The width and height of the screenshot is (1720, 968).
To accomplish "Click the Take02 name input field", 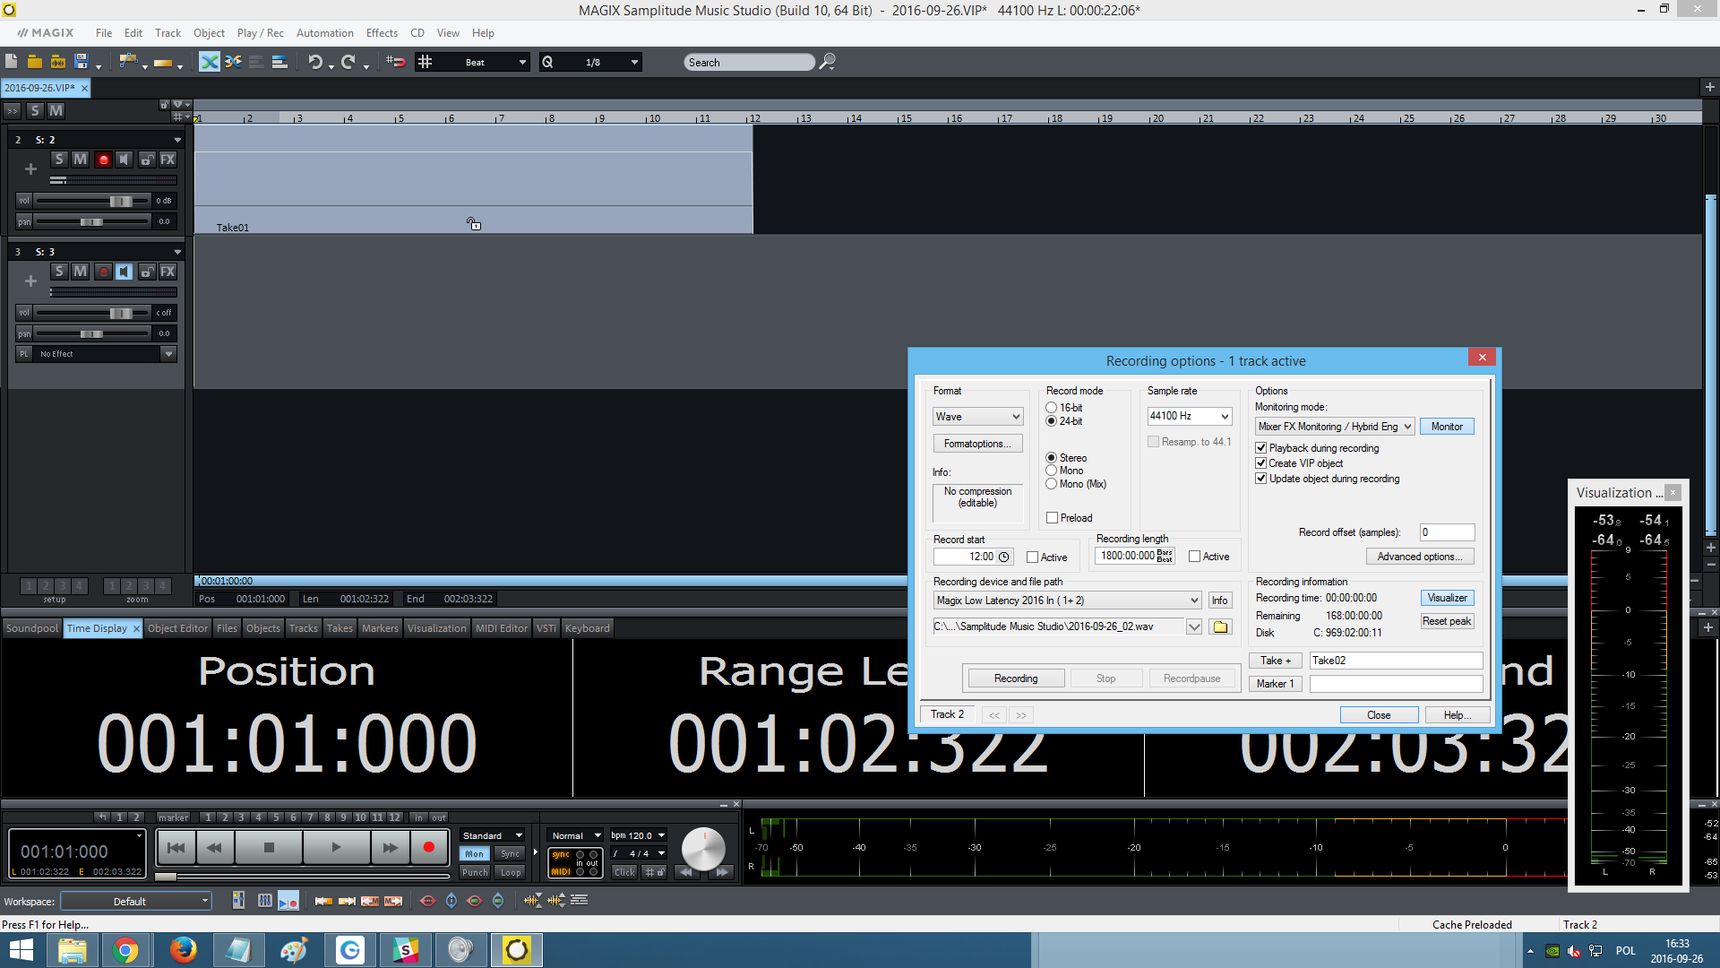I will click(x=1396, y=661).
